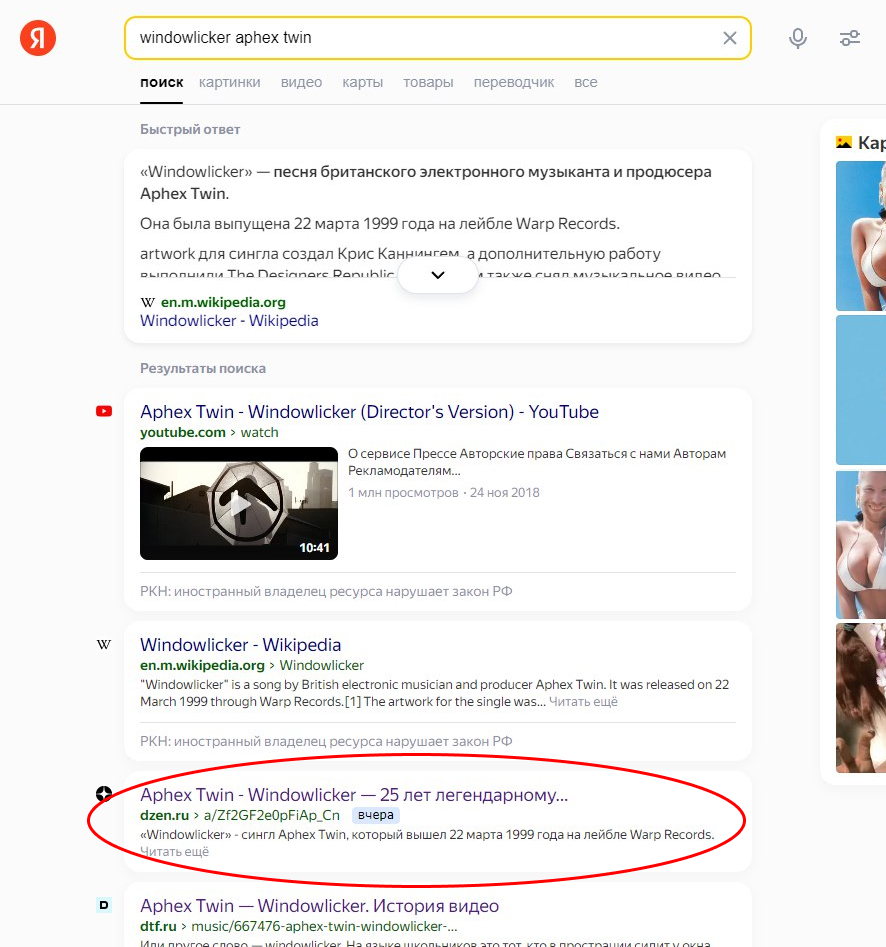This screenshot has width=886, height=947.
Task: Open search settings sliders icon
Action: (850, 38)
